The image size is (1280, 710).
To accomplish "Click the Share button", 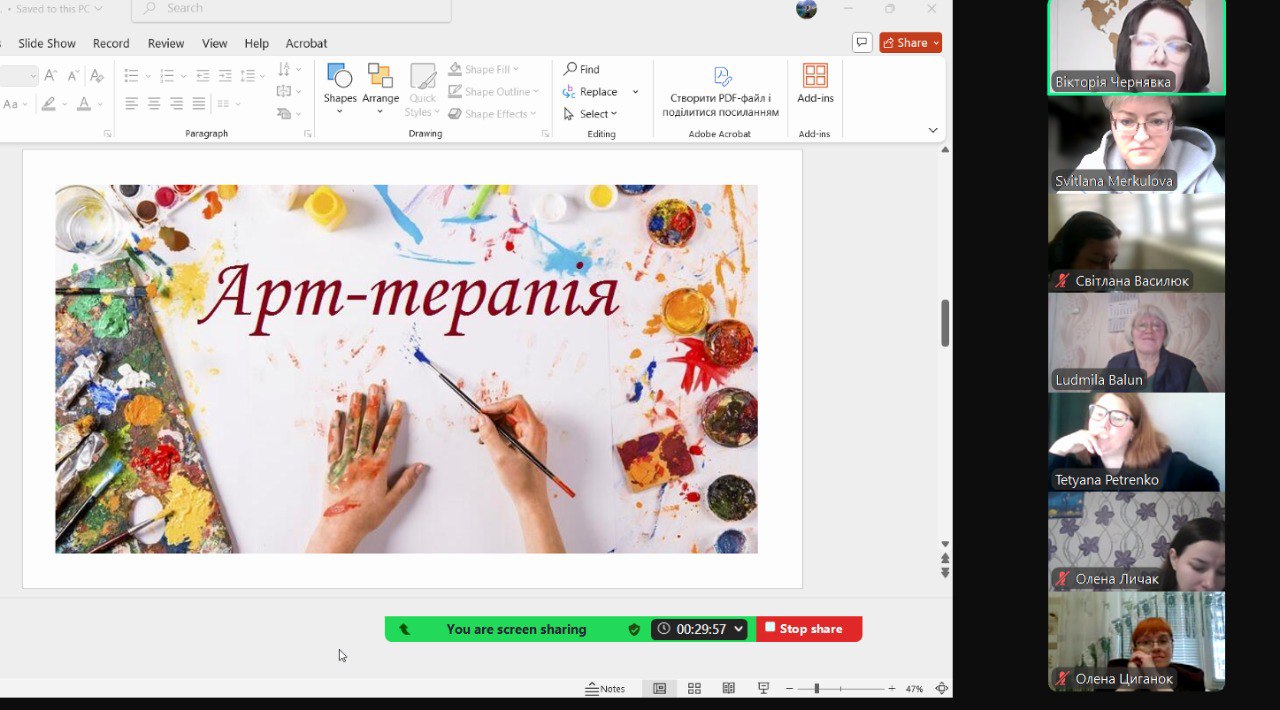I will pos(910,43).
